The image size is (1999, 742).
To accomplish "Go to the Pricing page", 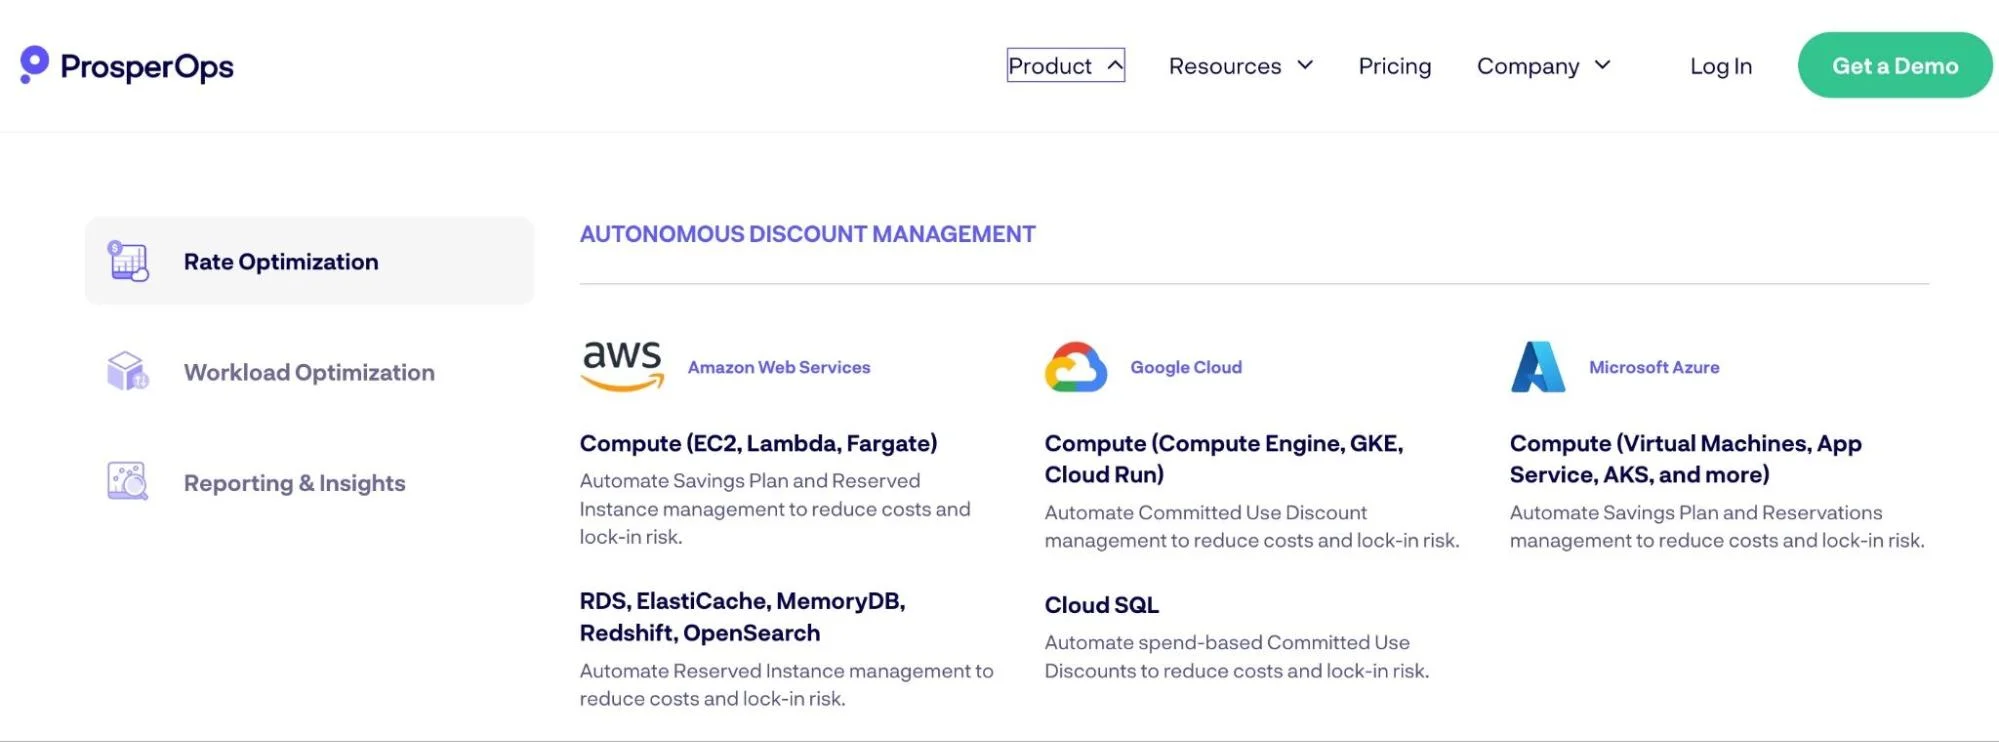I will click(1395, 66).
